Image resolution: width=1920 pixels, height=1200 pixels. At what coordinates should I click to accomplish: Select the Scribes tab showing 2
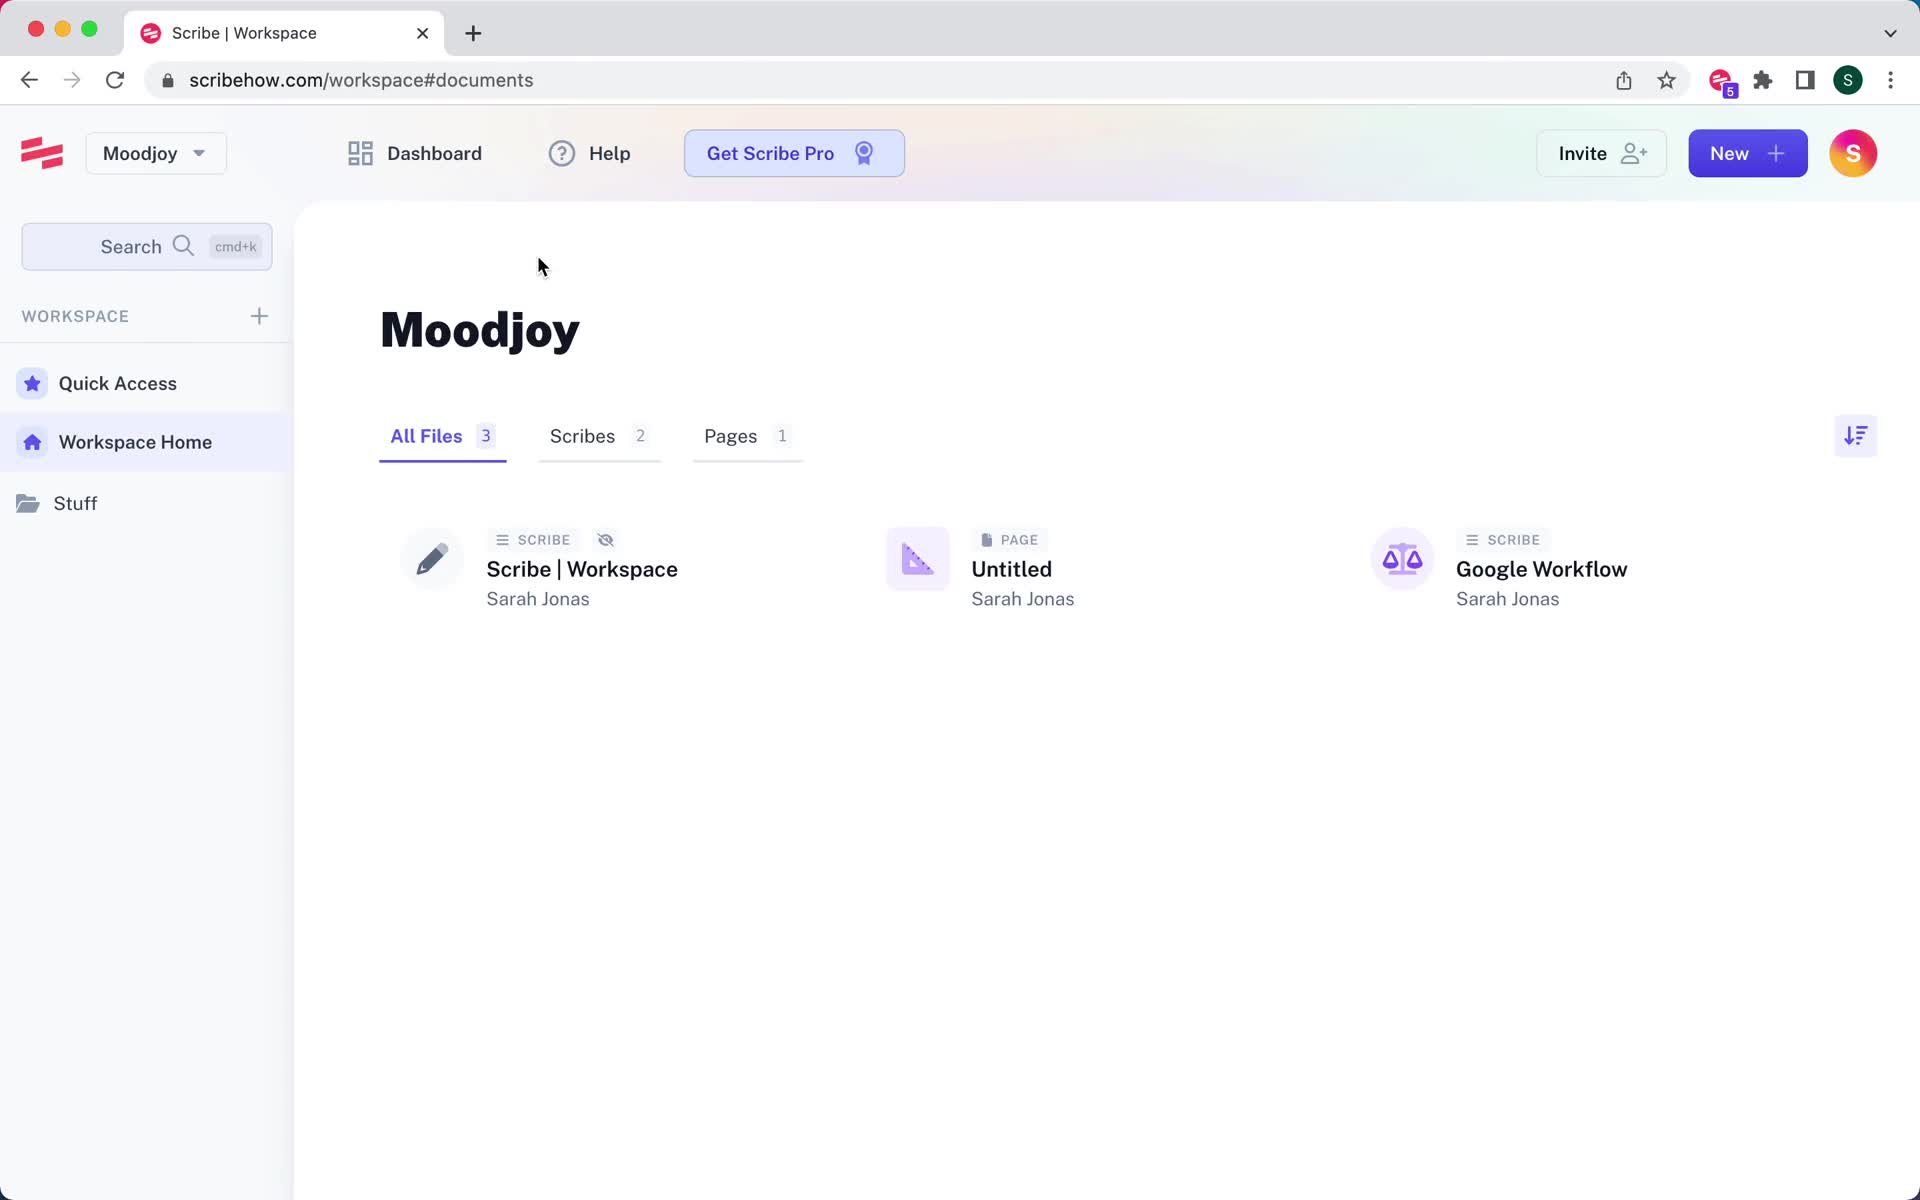[599, 435]
